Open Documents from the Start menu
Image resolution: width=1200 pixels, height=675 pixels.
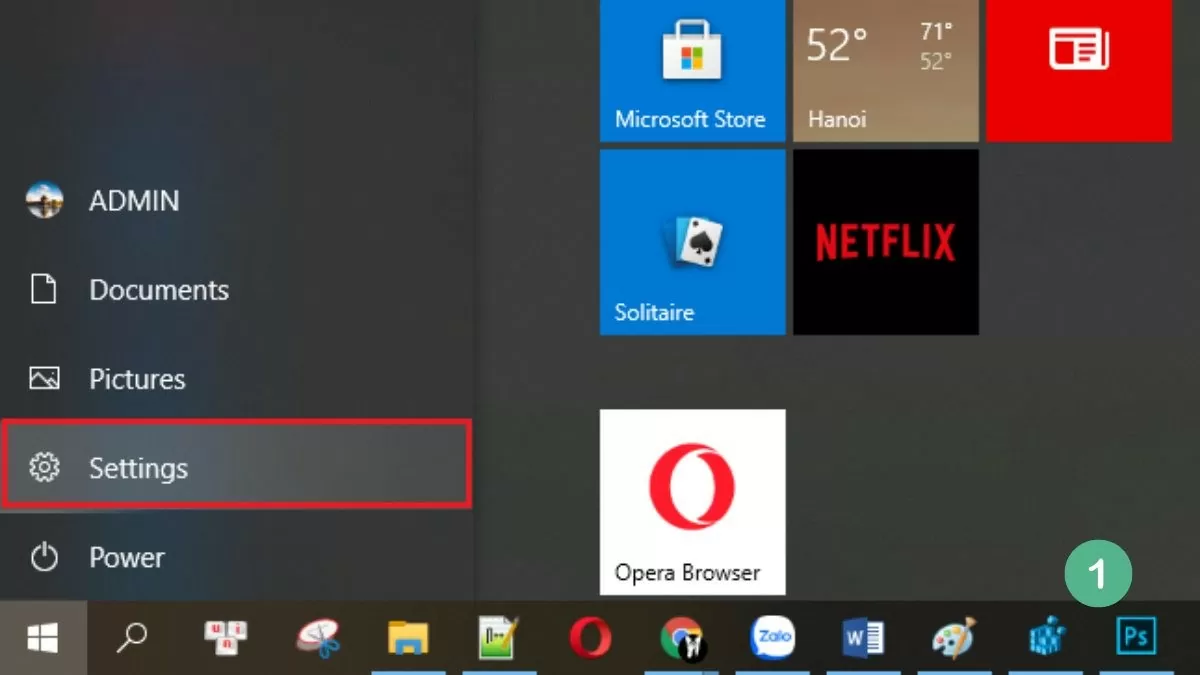pyautogui.click(x=159, y=290)
